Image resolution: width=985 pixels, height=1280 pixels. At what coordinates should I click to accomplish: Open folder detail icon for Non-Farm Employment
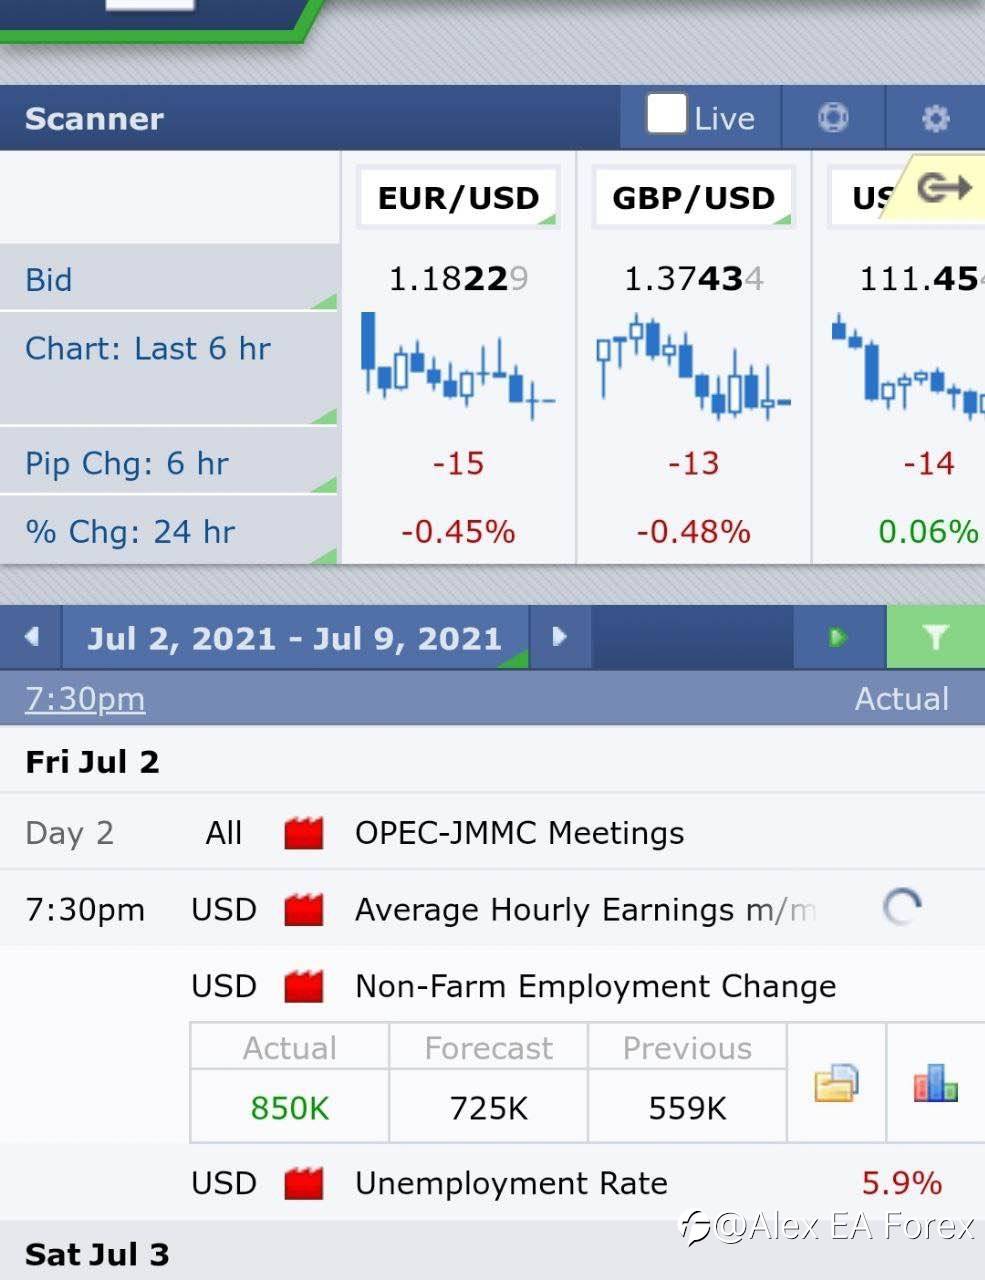click(836, 1083)
